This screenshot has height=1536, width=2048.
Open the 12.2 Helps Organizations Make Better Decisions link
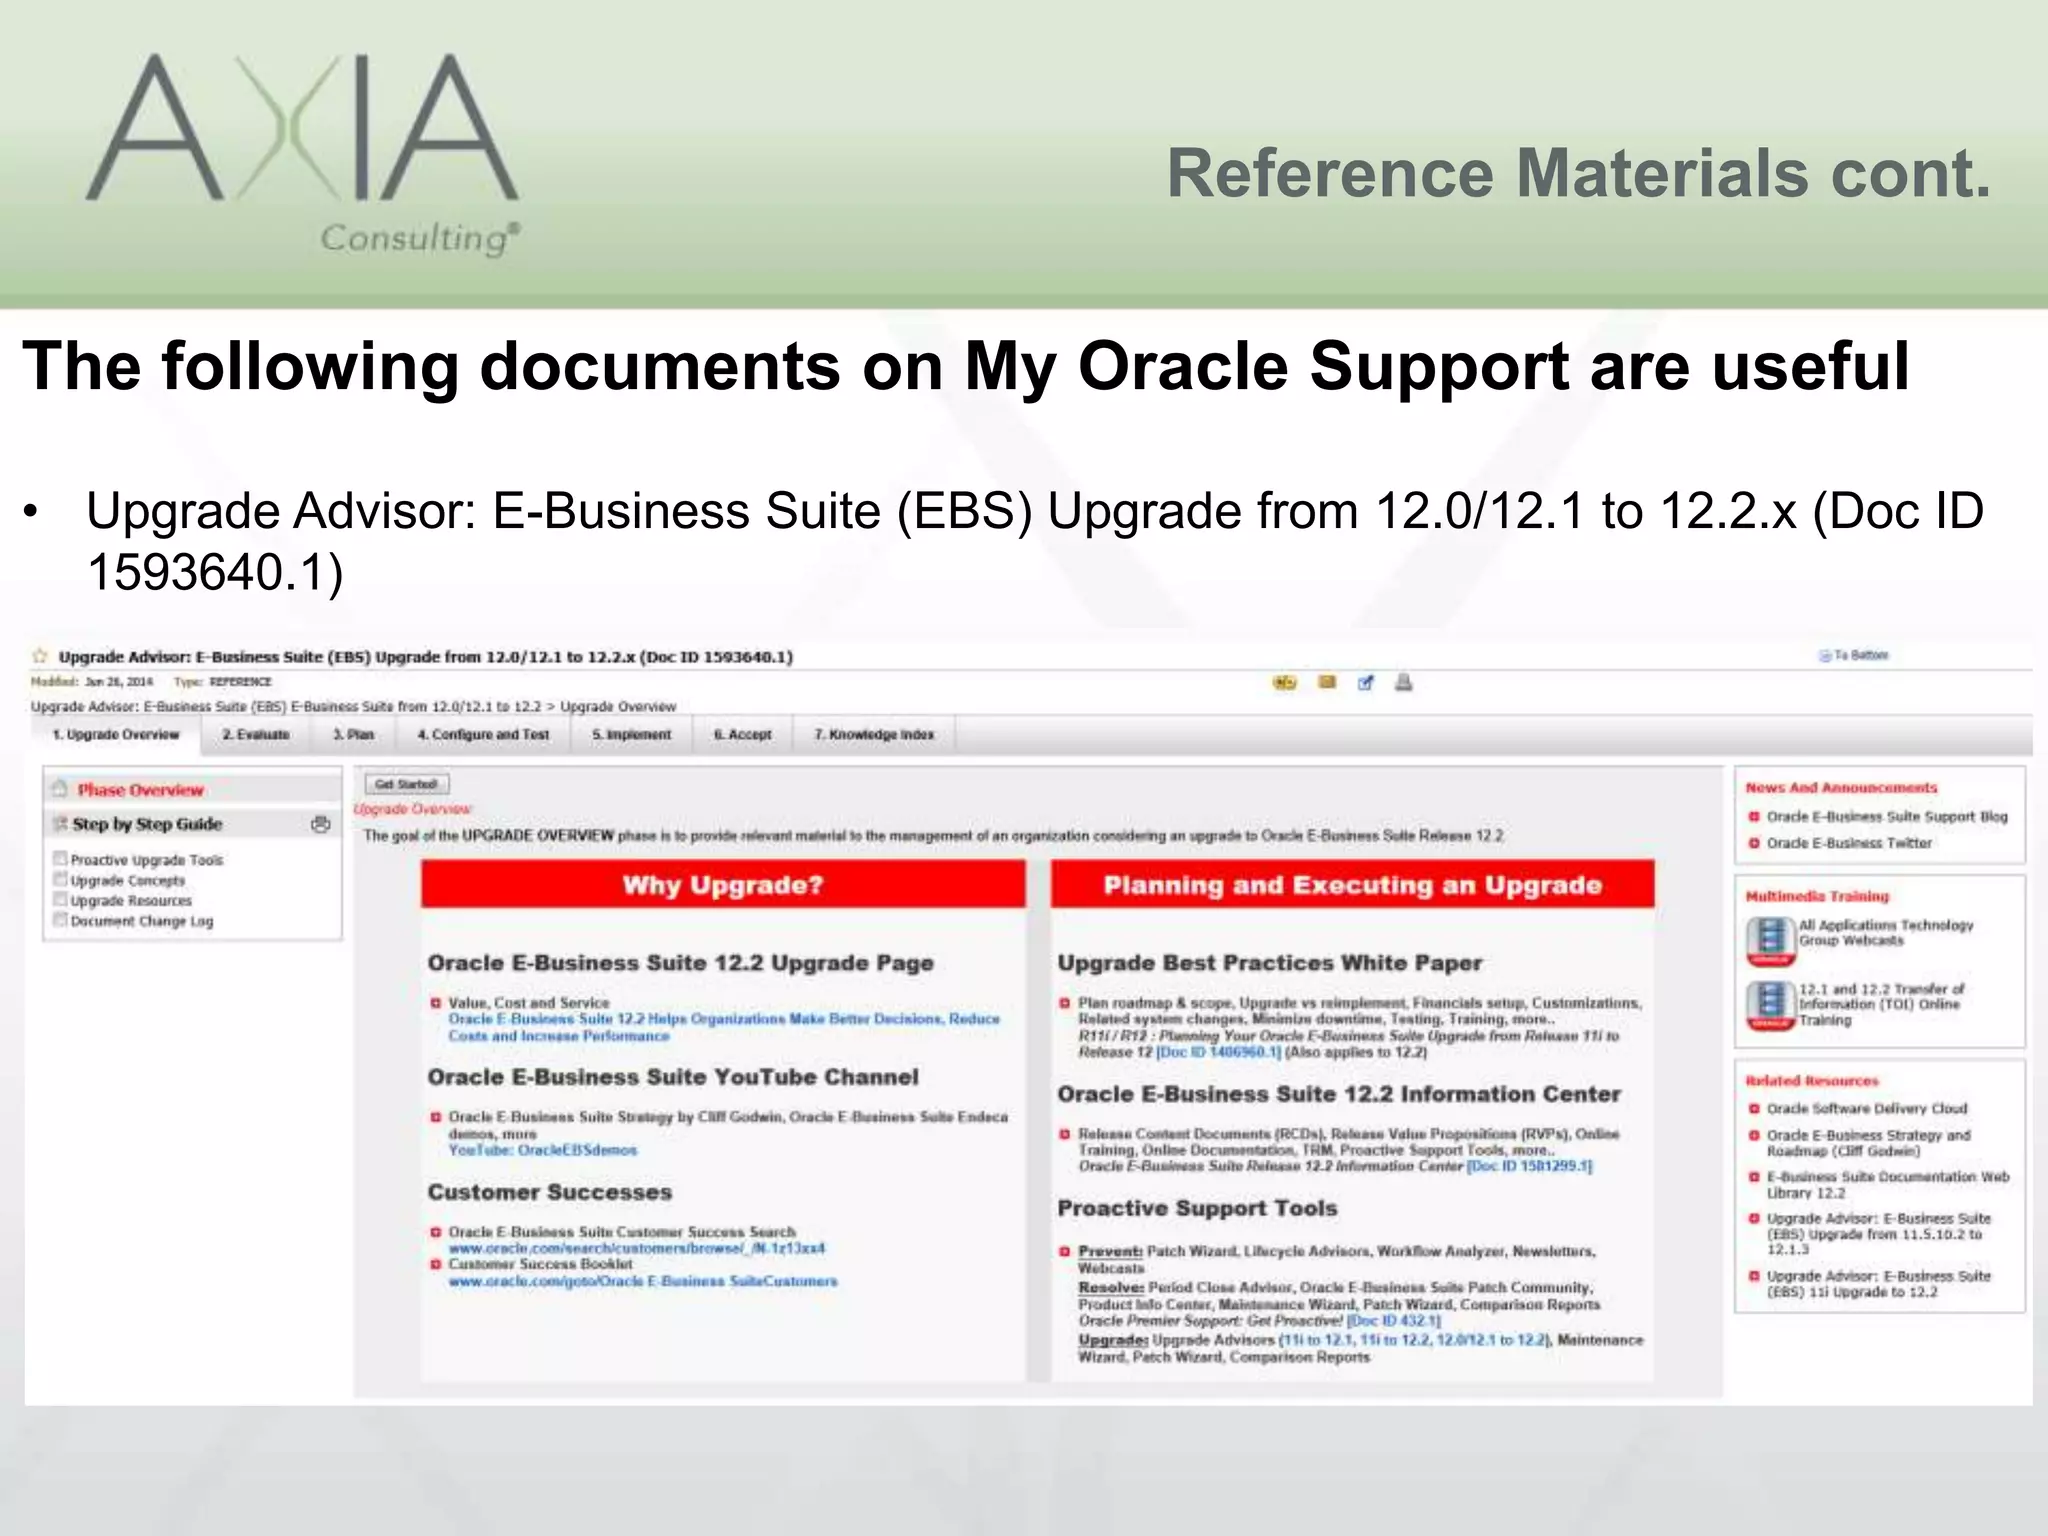point(724,1027)
